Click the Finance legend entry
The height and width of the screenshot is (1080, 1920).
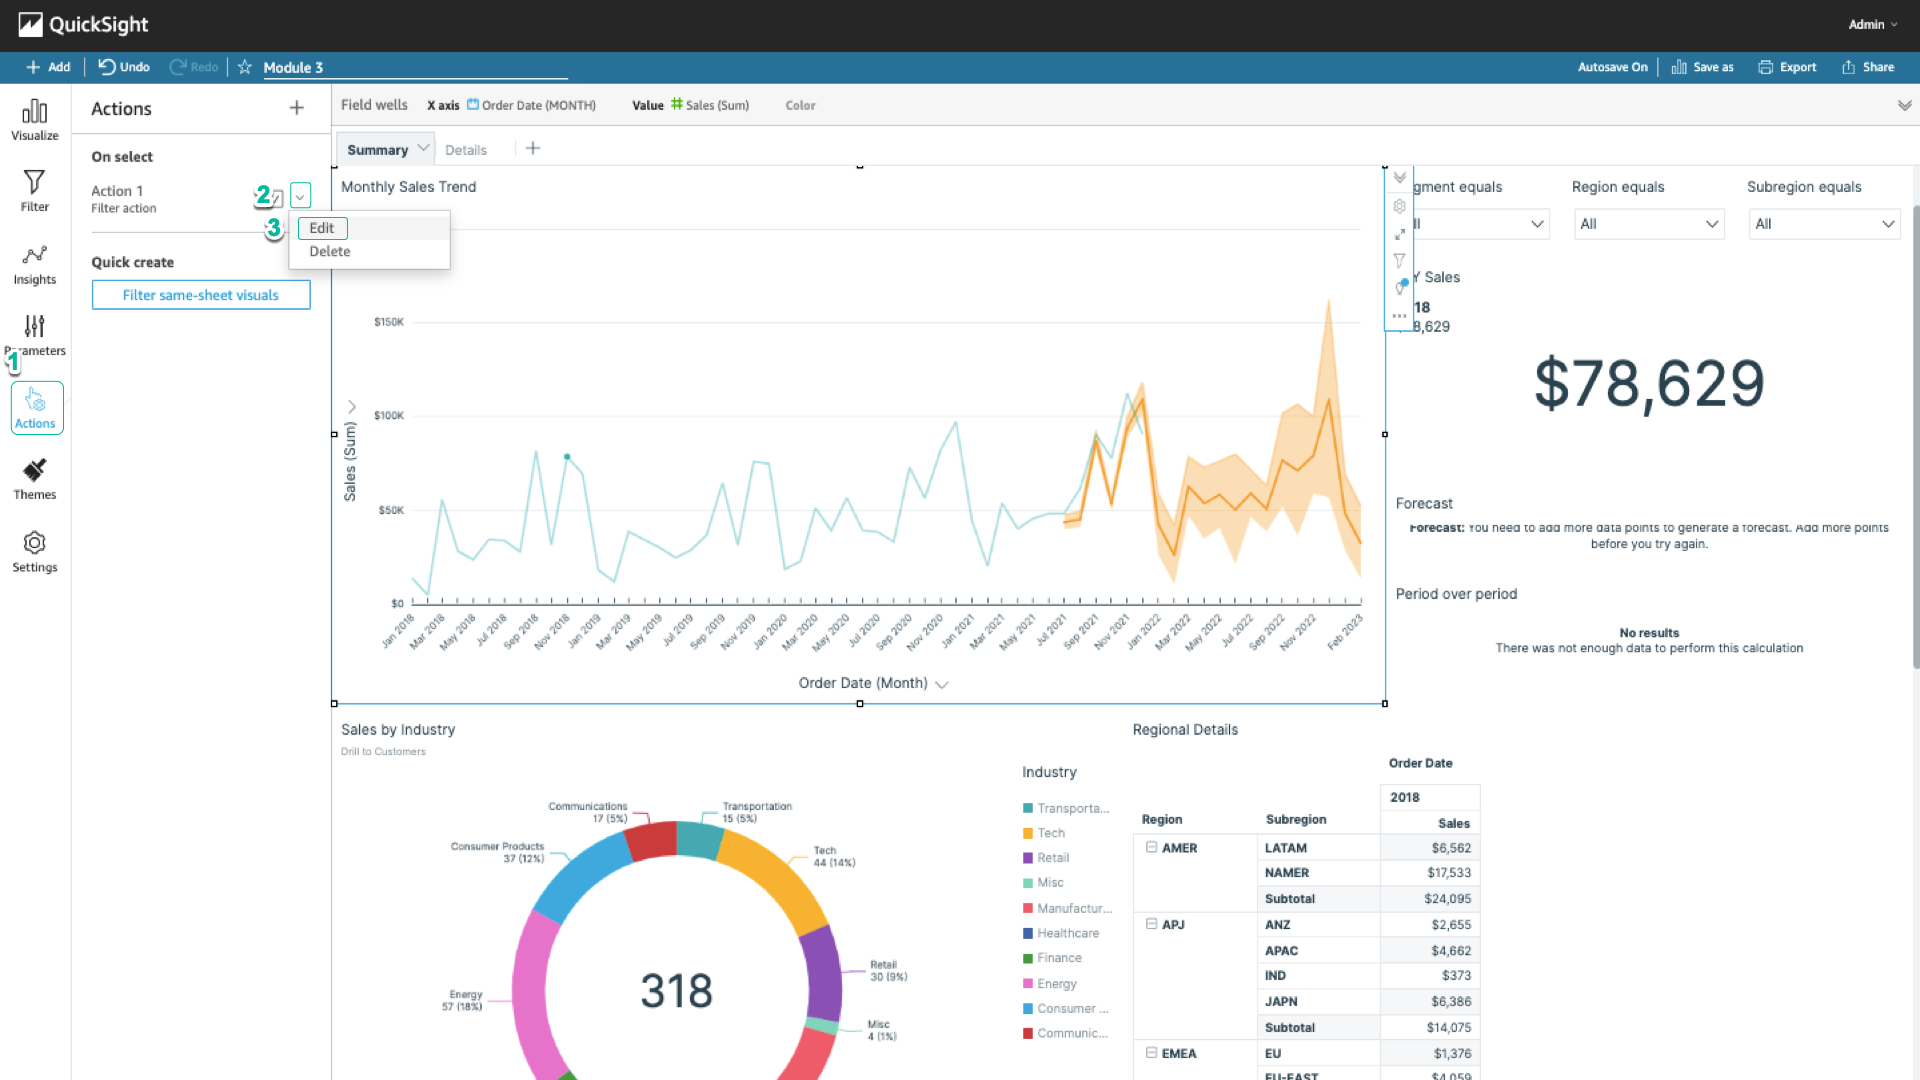[1052, 958]
